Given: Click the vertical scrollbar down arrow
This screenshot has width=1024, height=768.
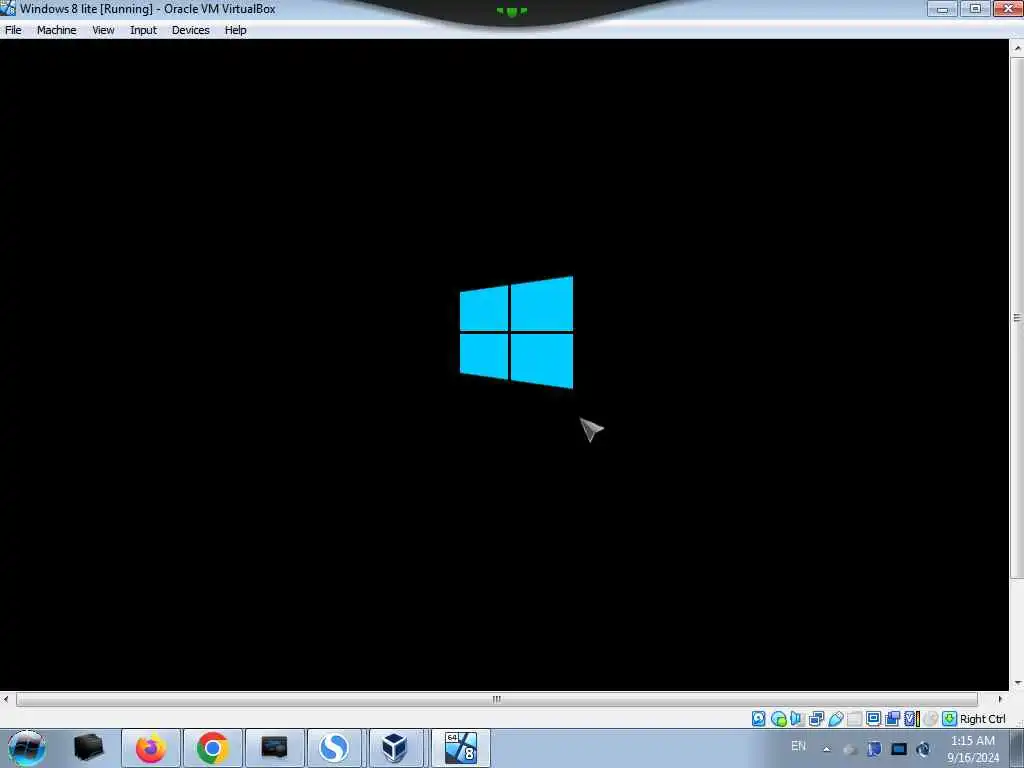Looking at the screenshot, I should (1017, 683).
